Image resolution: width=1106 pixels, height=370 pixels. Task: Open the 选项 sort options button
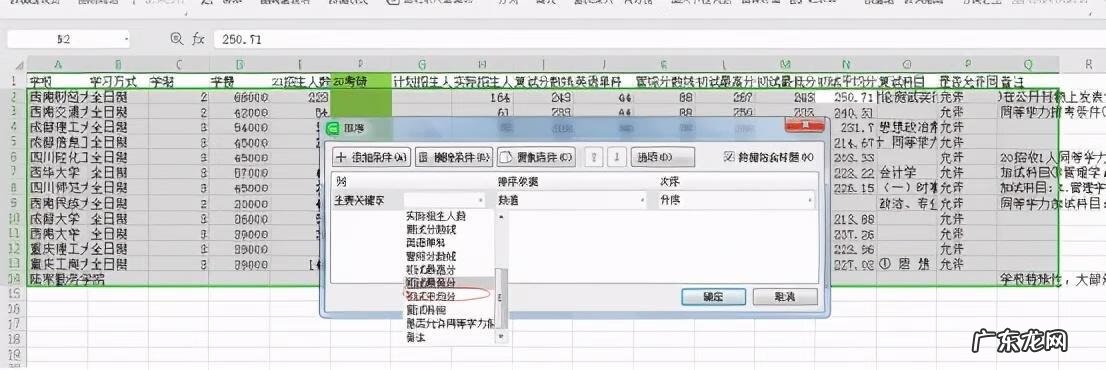click(662, 156)
